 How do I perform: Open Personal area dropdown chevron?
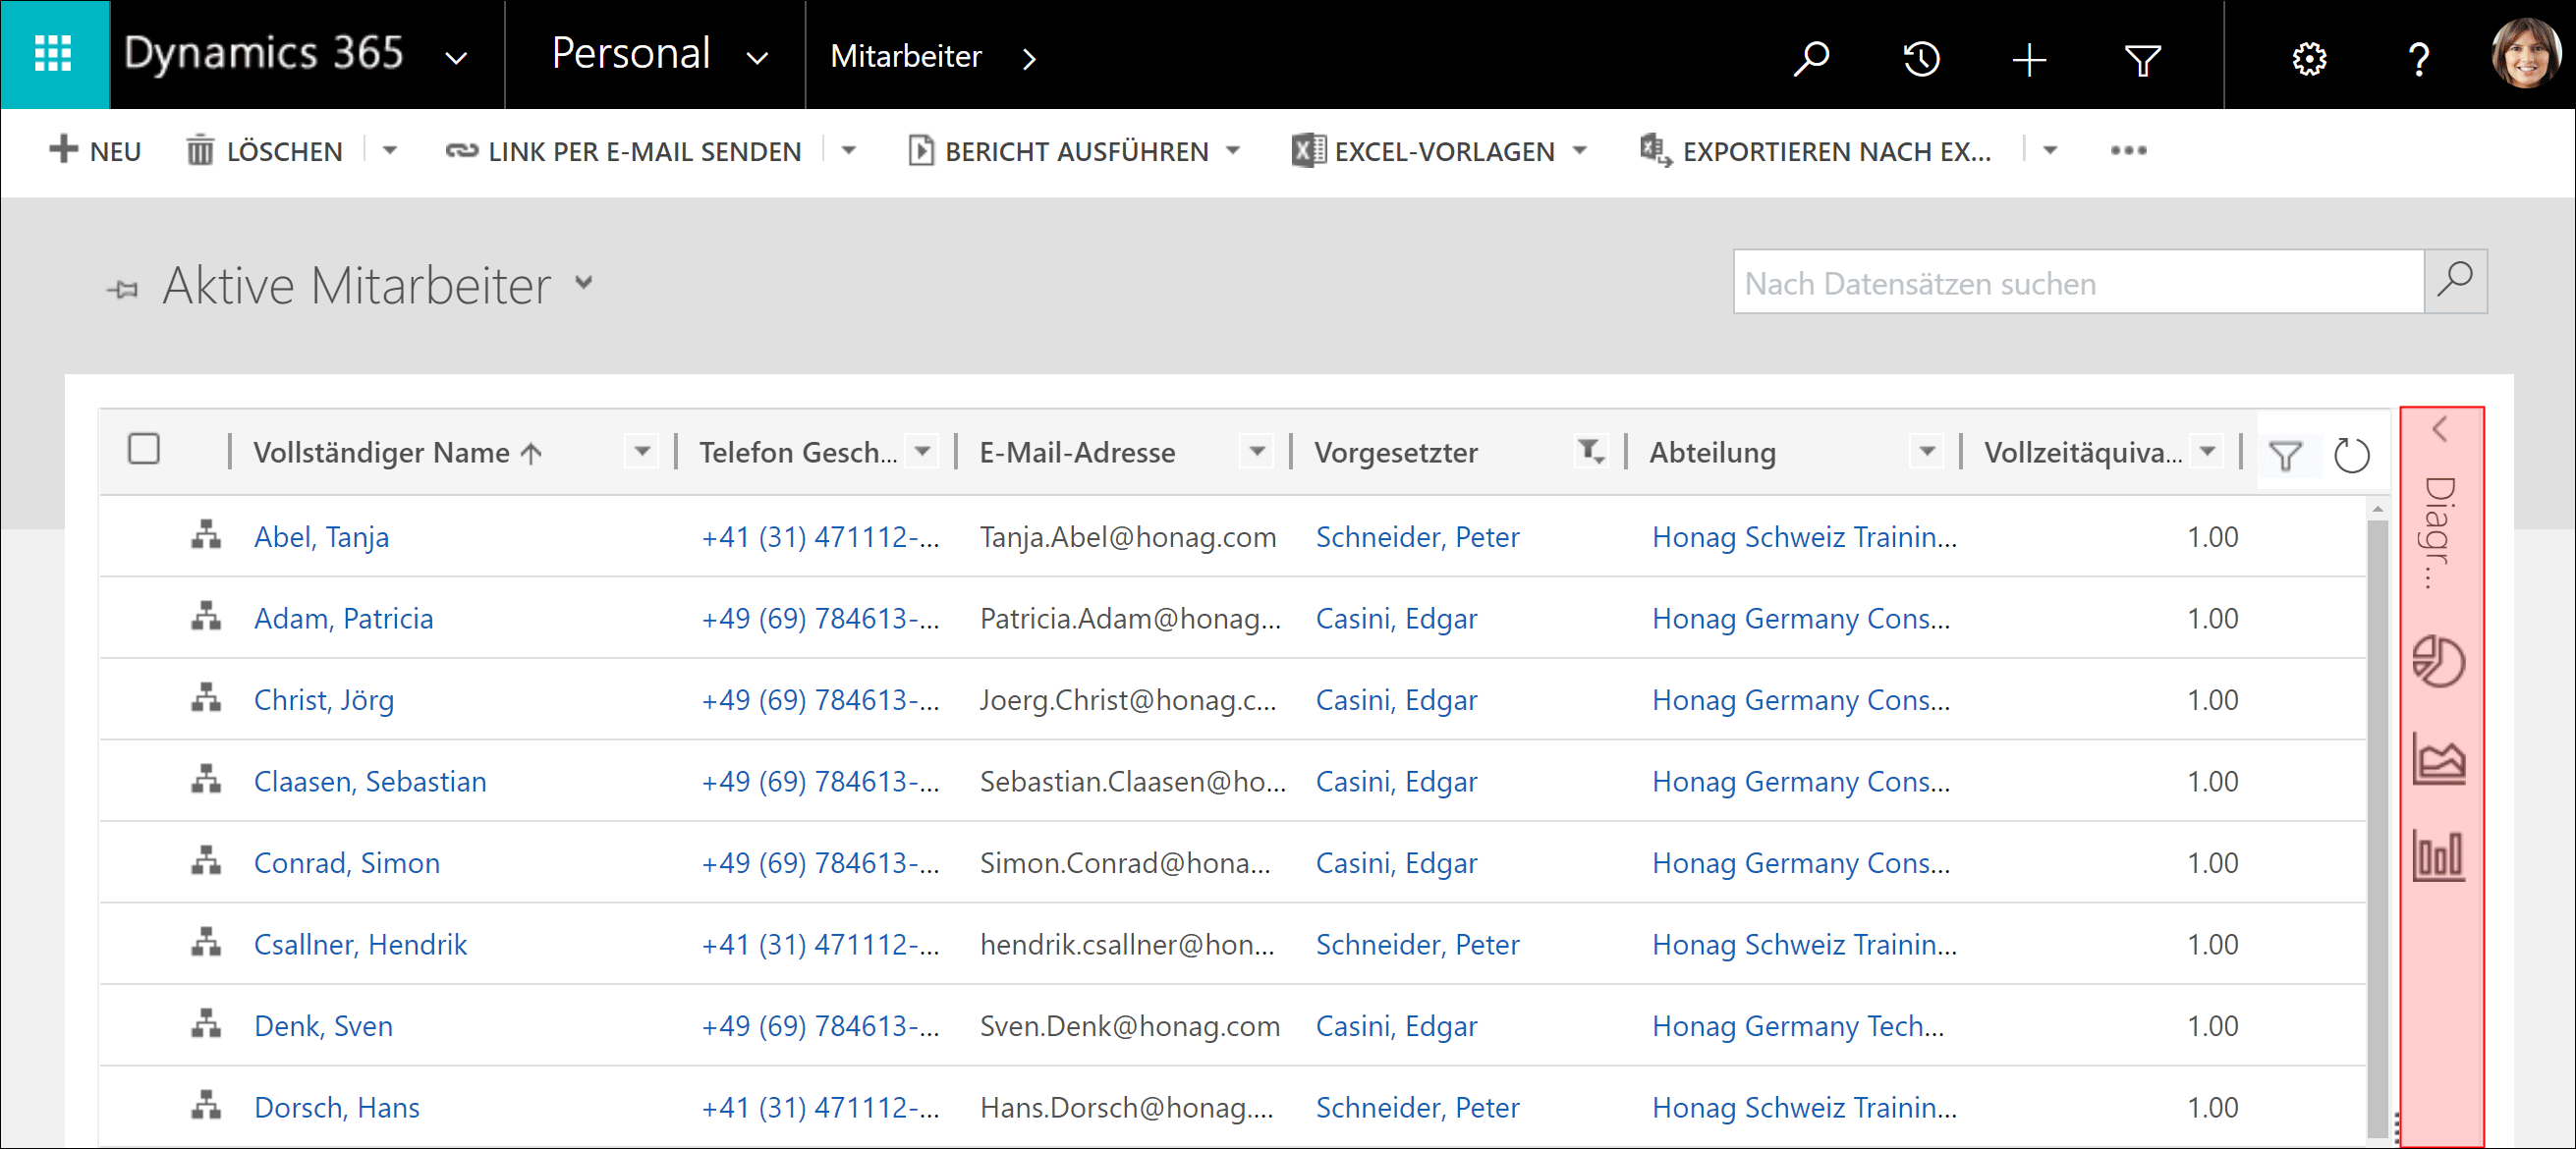[x=757, y=59]
